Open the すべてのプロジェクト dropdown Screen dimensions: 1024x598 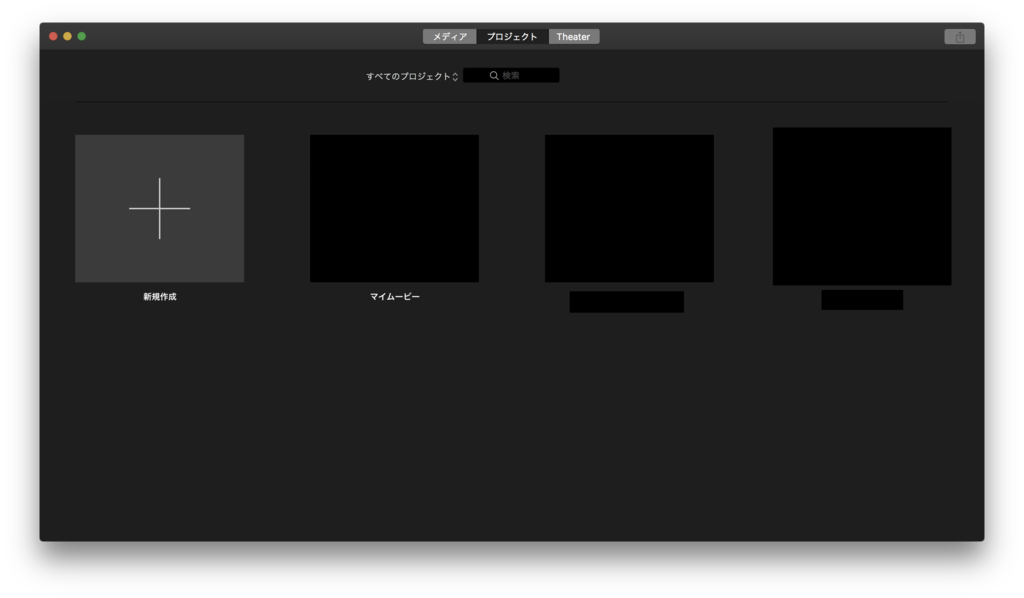click(412, 76)
